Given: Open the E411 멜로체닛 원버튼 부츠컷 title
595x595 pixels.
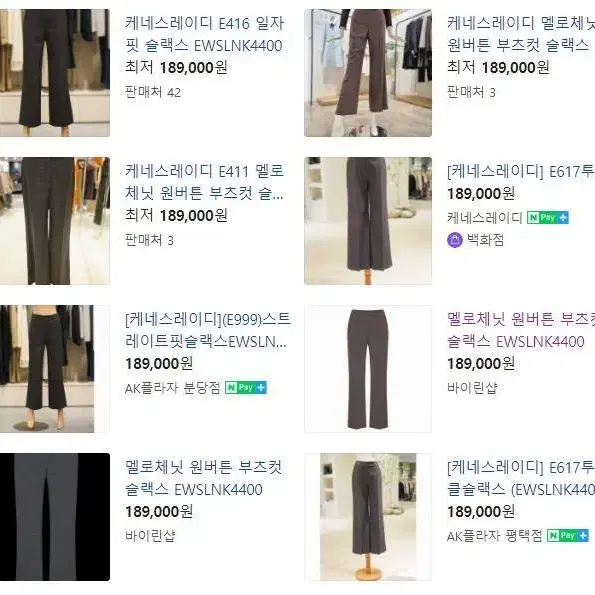Looking at the screenshot, I should pos(204,183).
